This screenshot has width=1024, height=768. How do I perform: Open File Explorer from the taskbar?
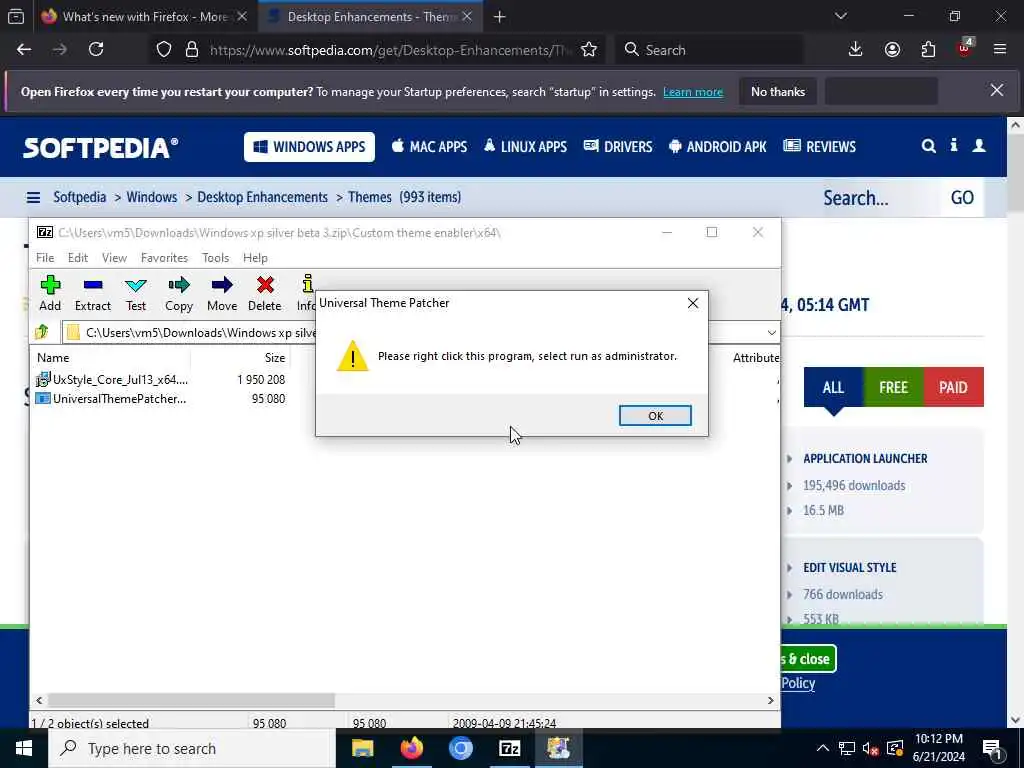pos(362,748)
